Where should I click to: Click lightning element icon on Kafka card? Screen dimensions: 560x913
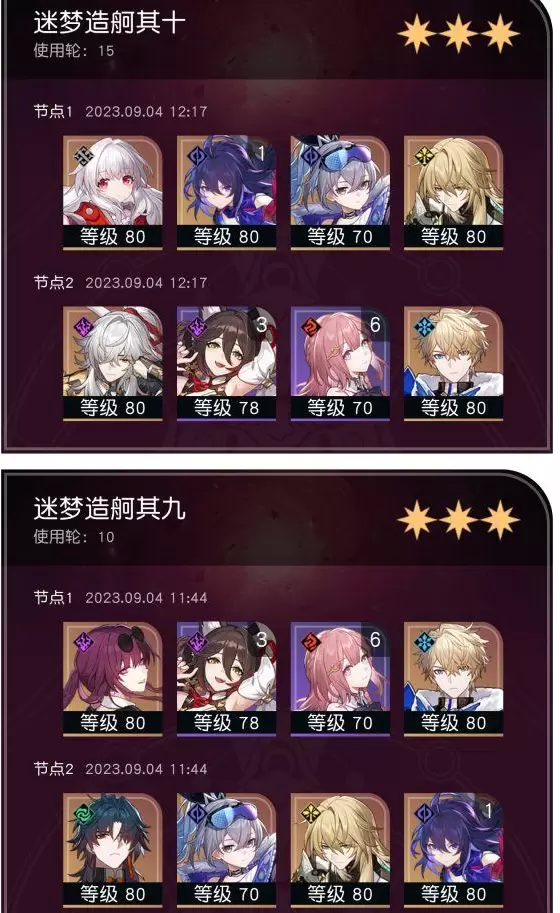click(x=84, y=642)
